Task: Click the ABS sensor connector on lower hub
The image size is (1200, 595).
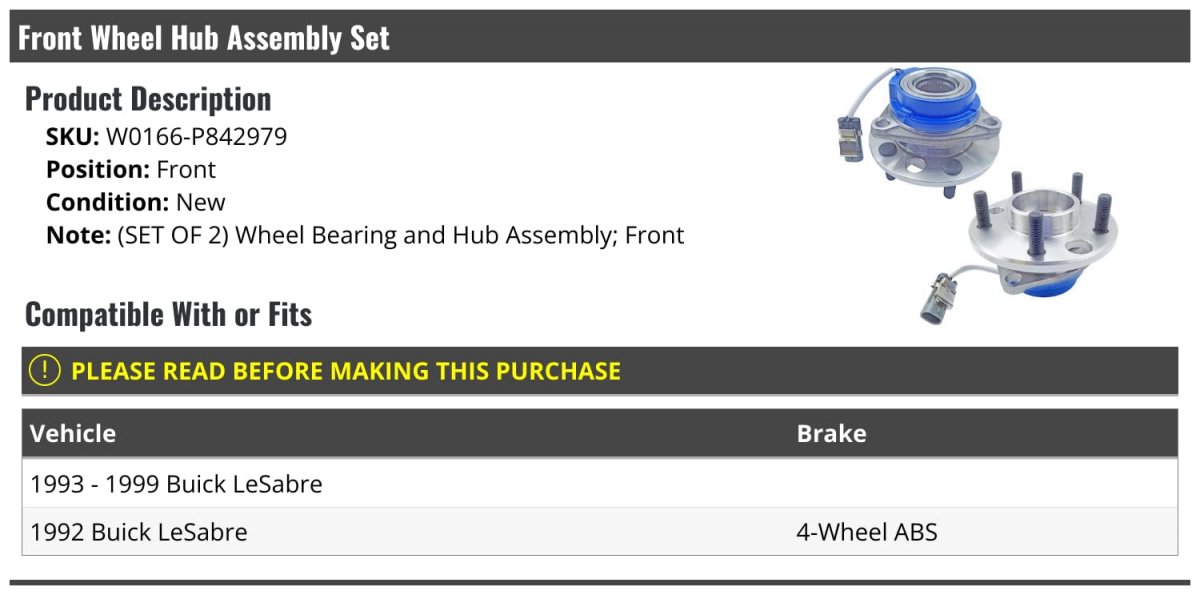Action: [937, 295]
